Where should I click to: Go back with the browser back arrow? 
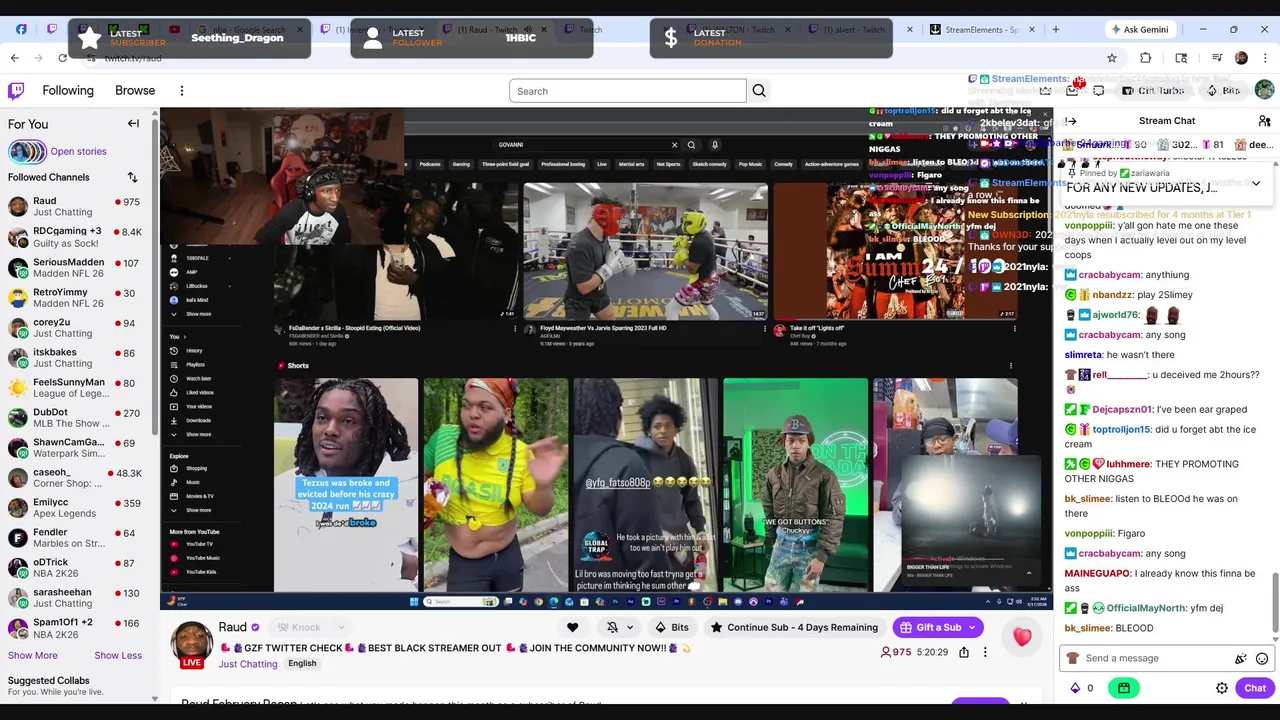[x=14, y=58]
